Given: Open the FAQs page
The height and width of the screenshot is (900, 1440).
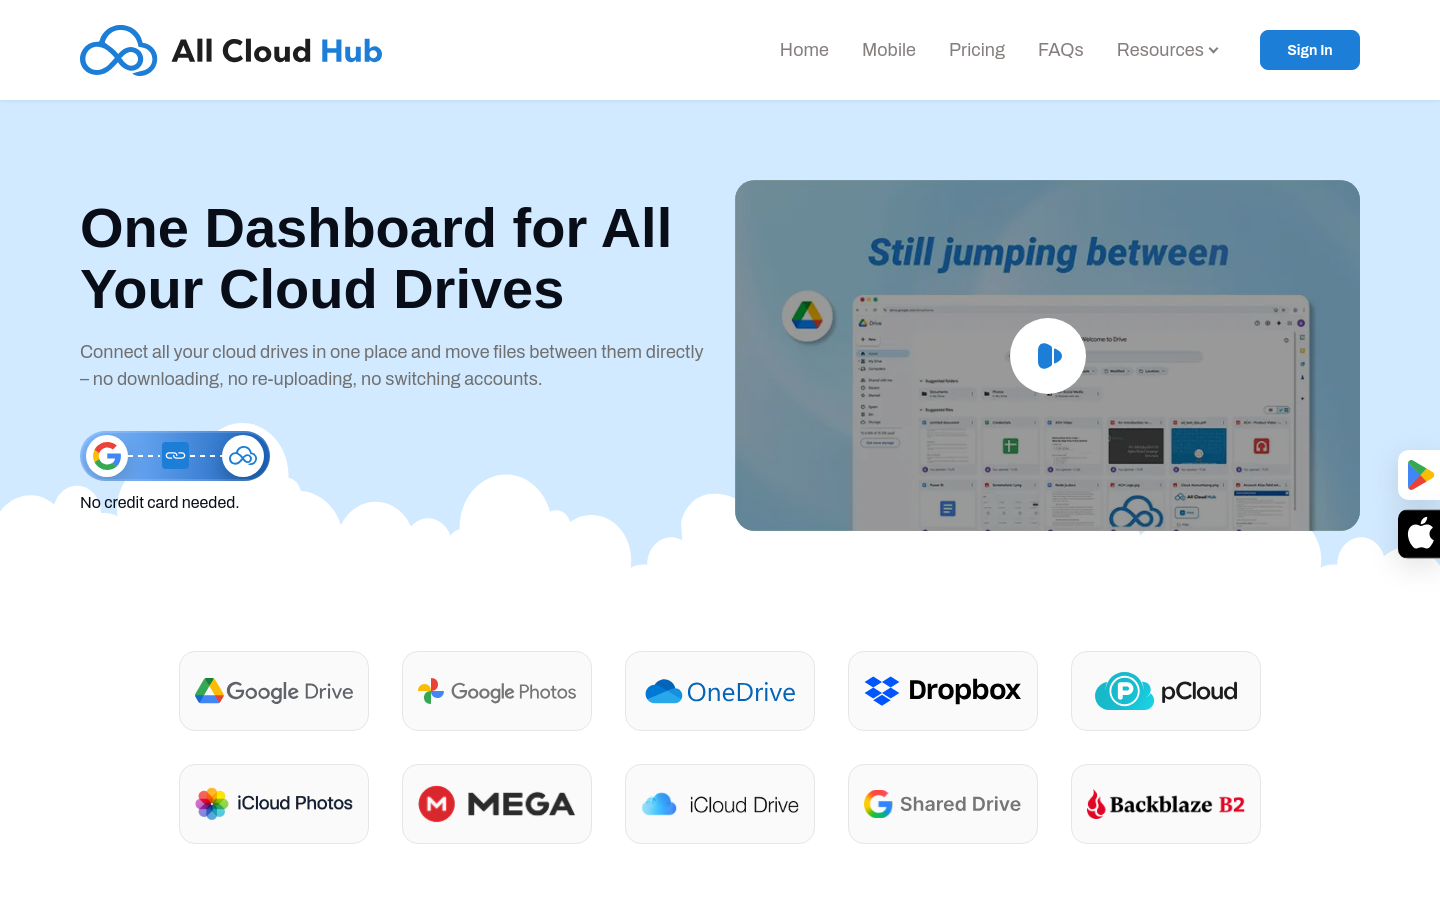Looking at the screenshot, I should tap(1061, 50).
